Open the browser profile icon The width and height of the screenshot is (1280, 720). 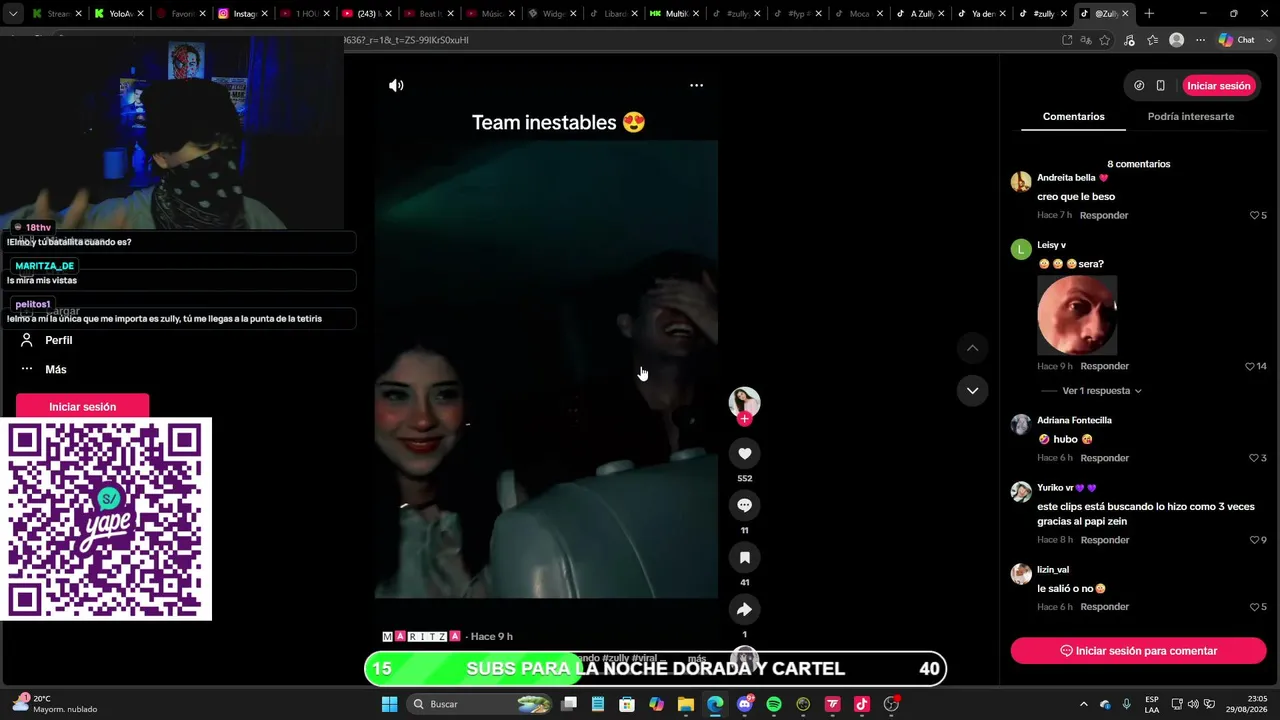[1177, 40]
